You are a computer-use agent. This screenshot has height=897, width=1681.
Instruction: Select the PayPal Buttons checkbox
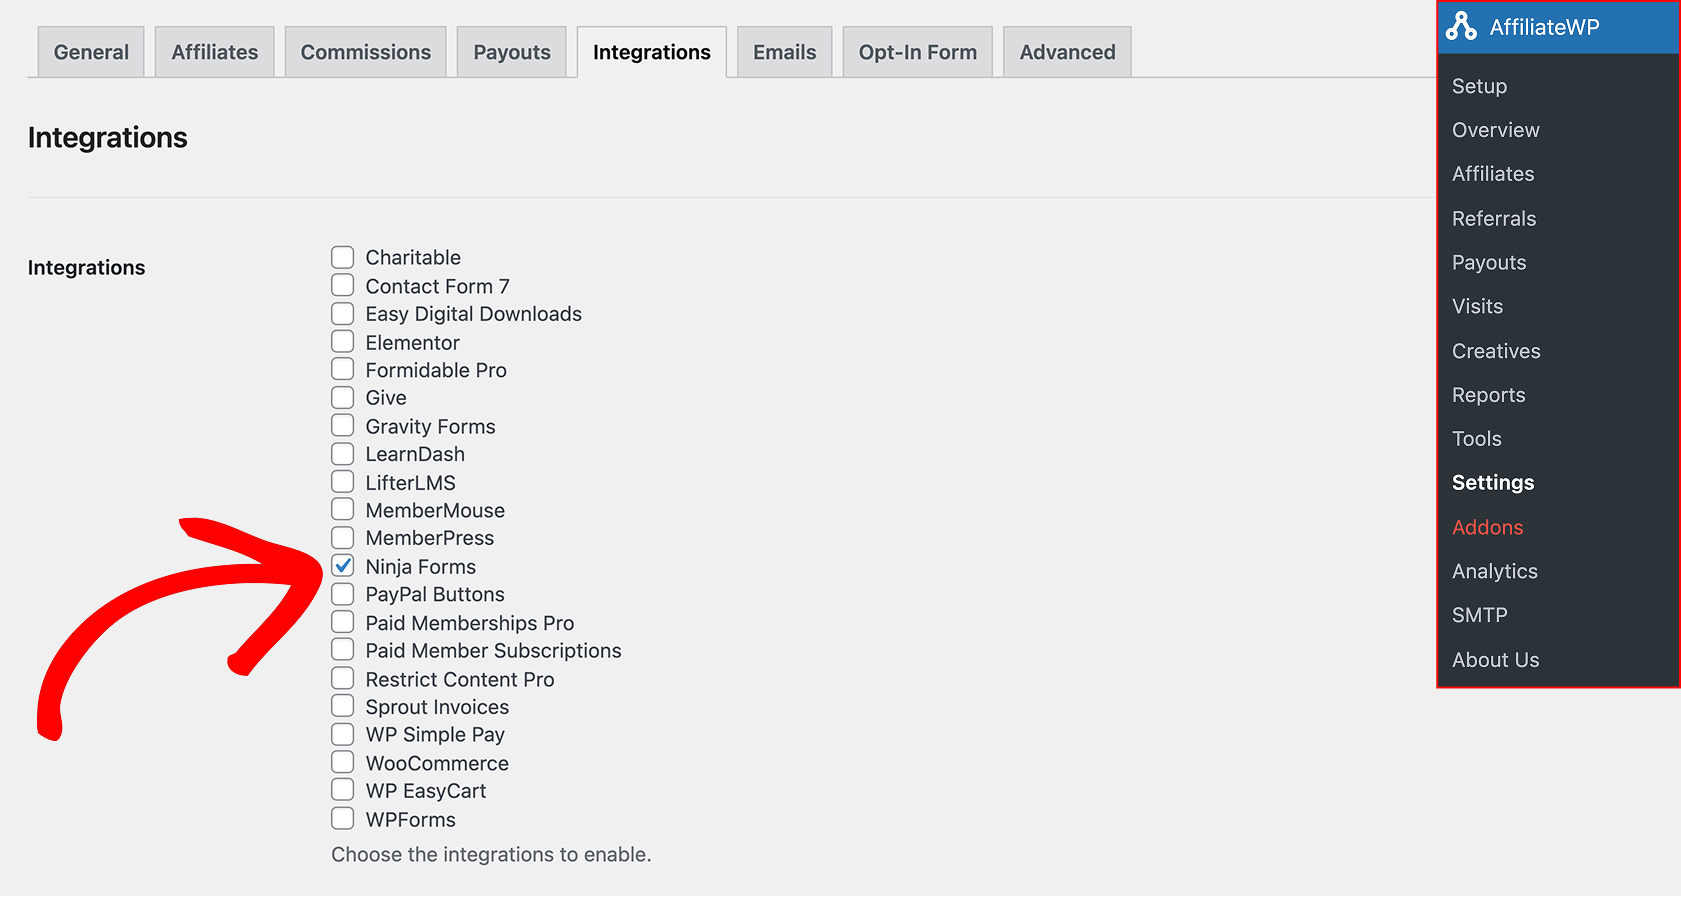pyautogui.click(x=343, y=594)
